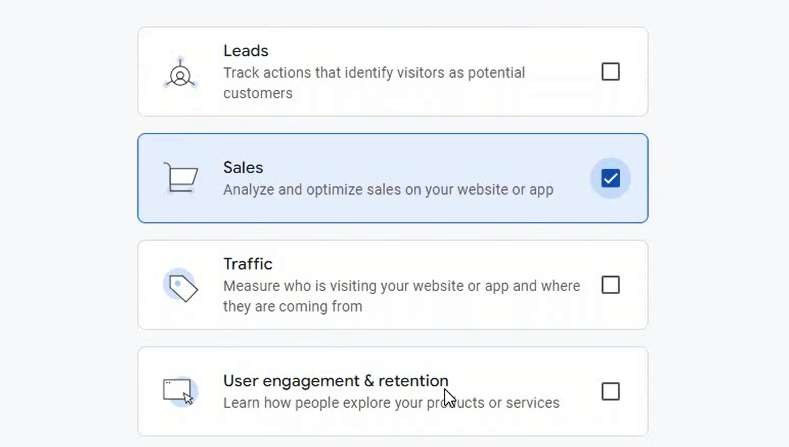Click the "Sales" heading text
Screen dimensions: 789x447
tap(243, 168)
